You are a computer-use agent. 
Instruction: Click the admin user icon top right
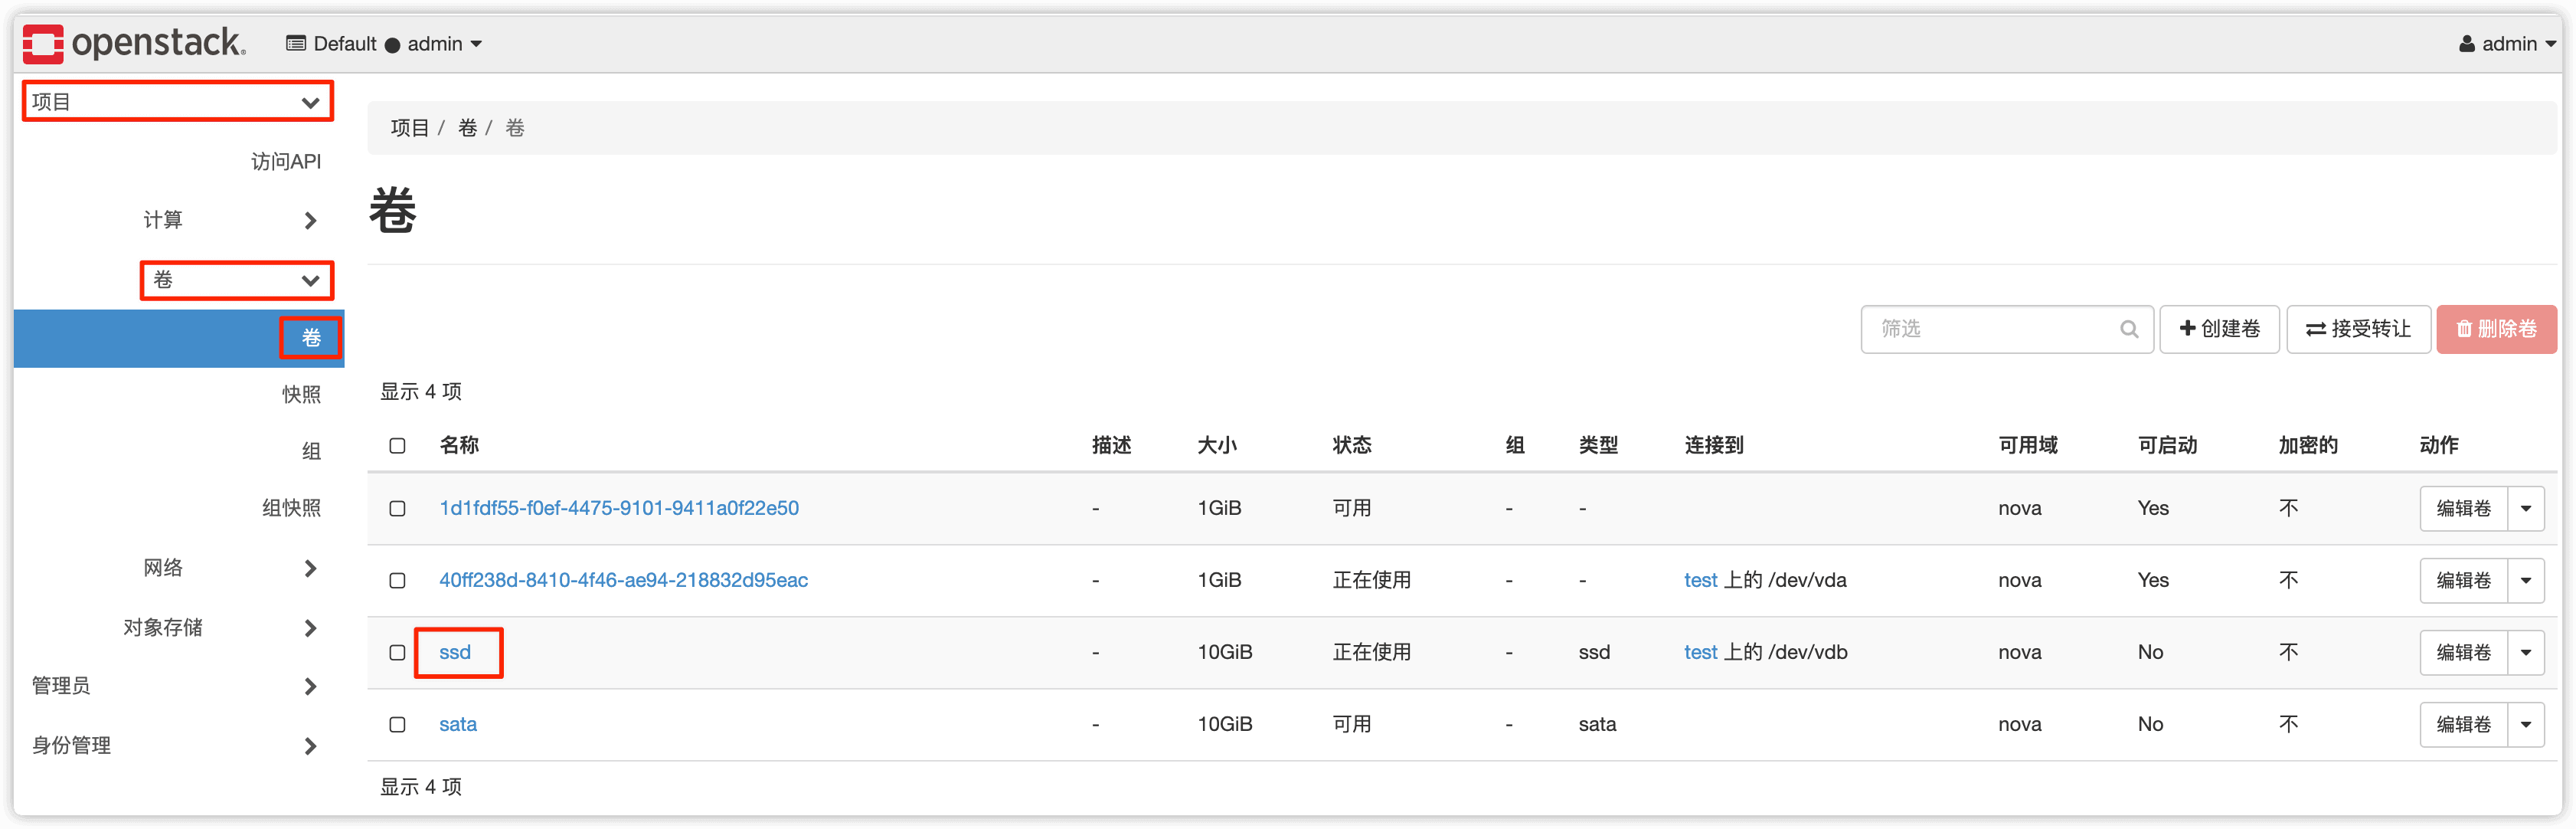click(2467, 44)
